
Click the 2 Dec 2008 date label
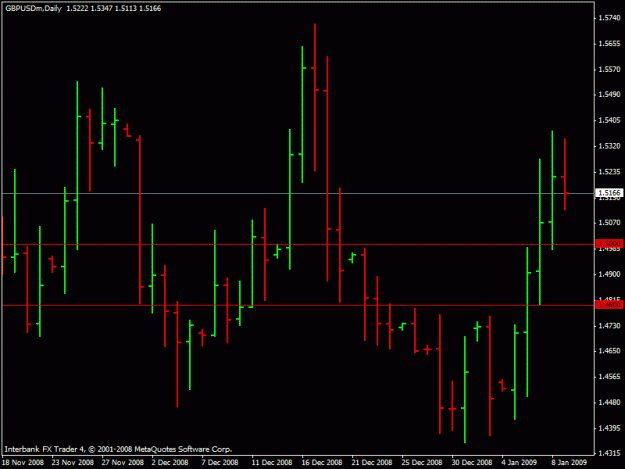[x=170, y=463]
